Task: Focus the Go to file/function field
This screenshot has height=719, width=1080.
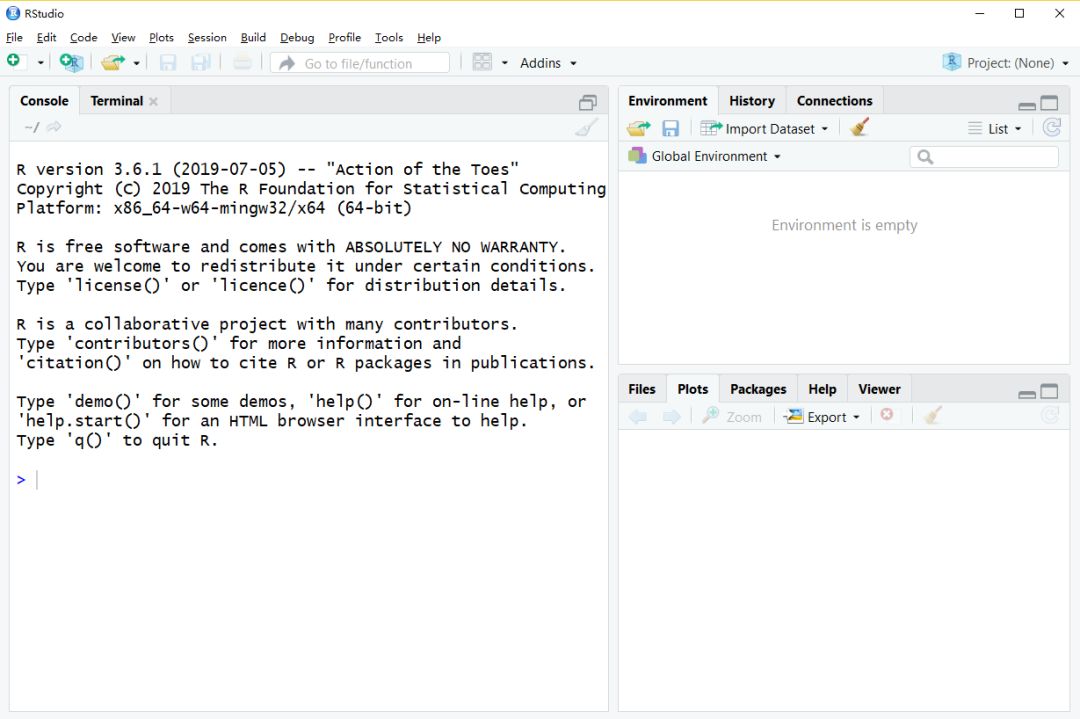Action: click(360, 63)
